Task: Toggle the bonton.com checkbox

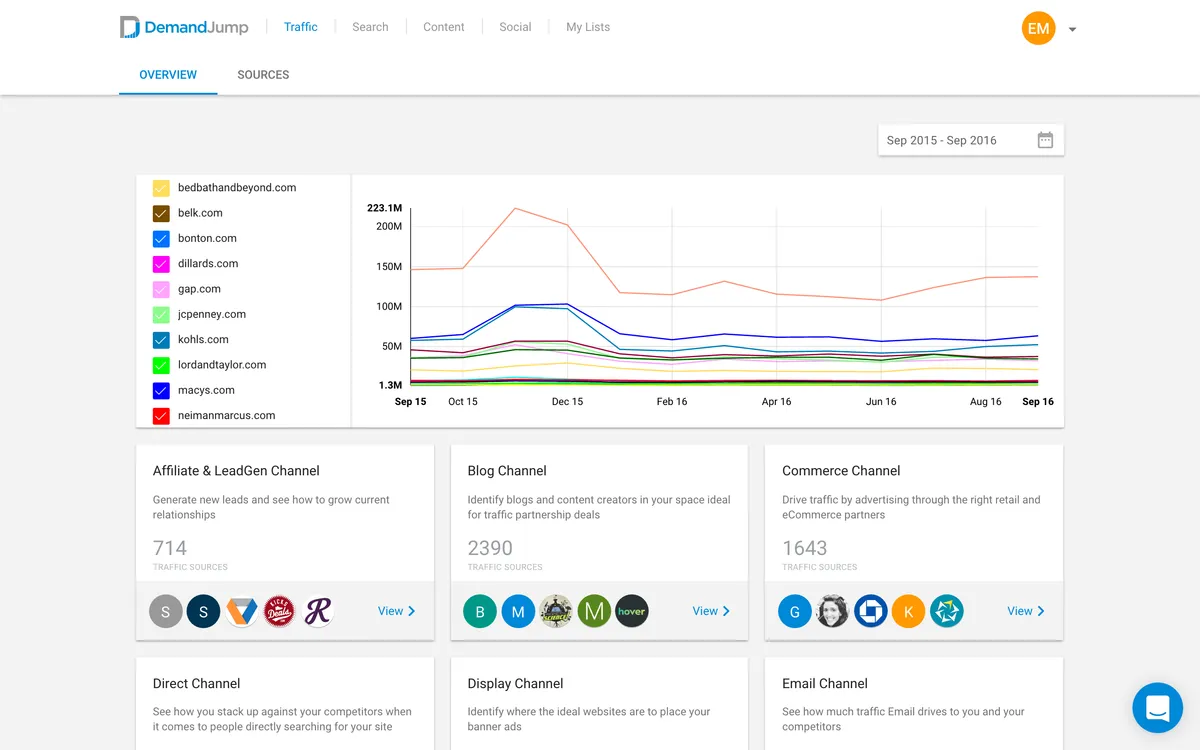Action: tap(161, 238)
